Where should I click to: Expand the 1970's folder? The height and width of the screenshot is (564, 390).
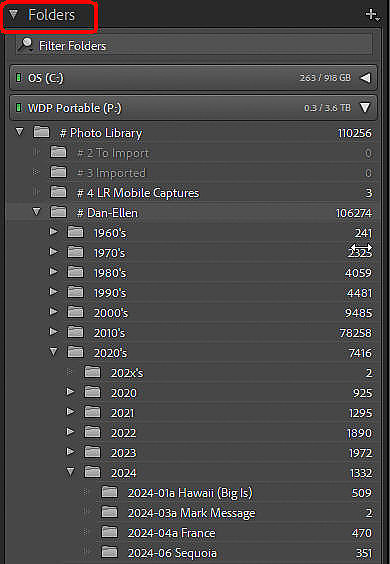54,252
